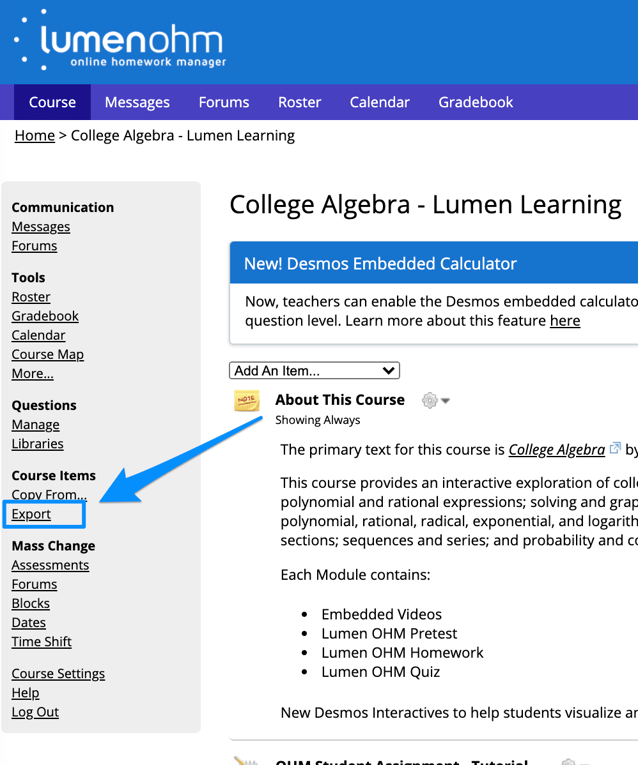Viewport: 638px width, 765px height.
Task: Open Manage link under Questions
Action: pyautogui.click(x=35, y=424)
